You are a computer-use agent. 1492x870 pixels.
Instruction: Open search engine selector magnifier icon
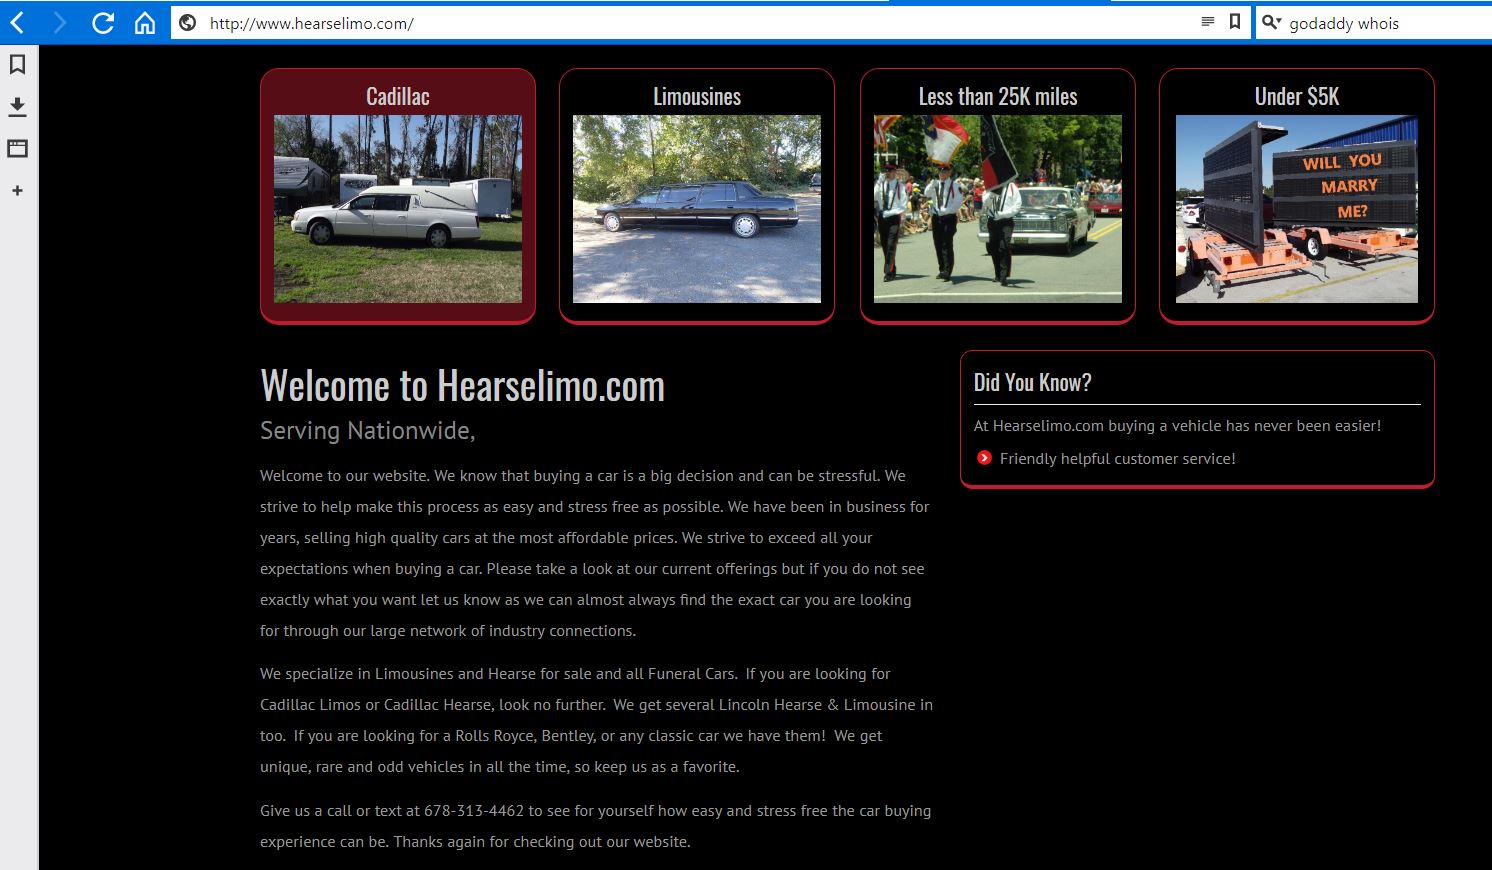(x=1271, y=22)
